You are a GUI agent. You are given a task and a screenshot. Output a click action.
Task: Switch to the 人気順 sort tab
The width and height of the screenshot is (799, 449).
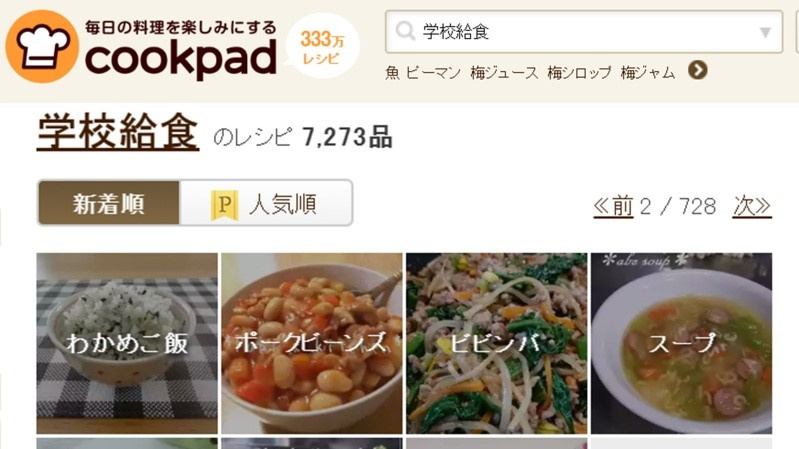(265, 203)
